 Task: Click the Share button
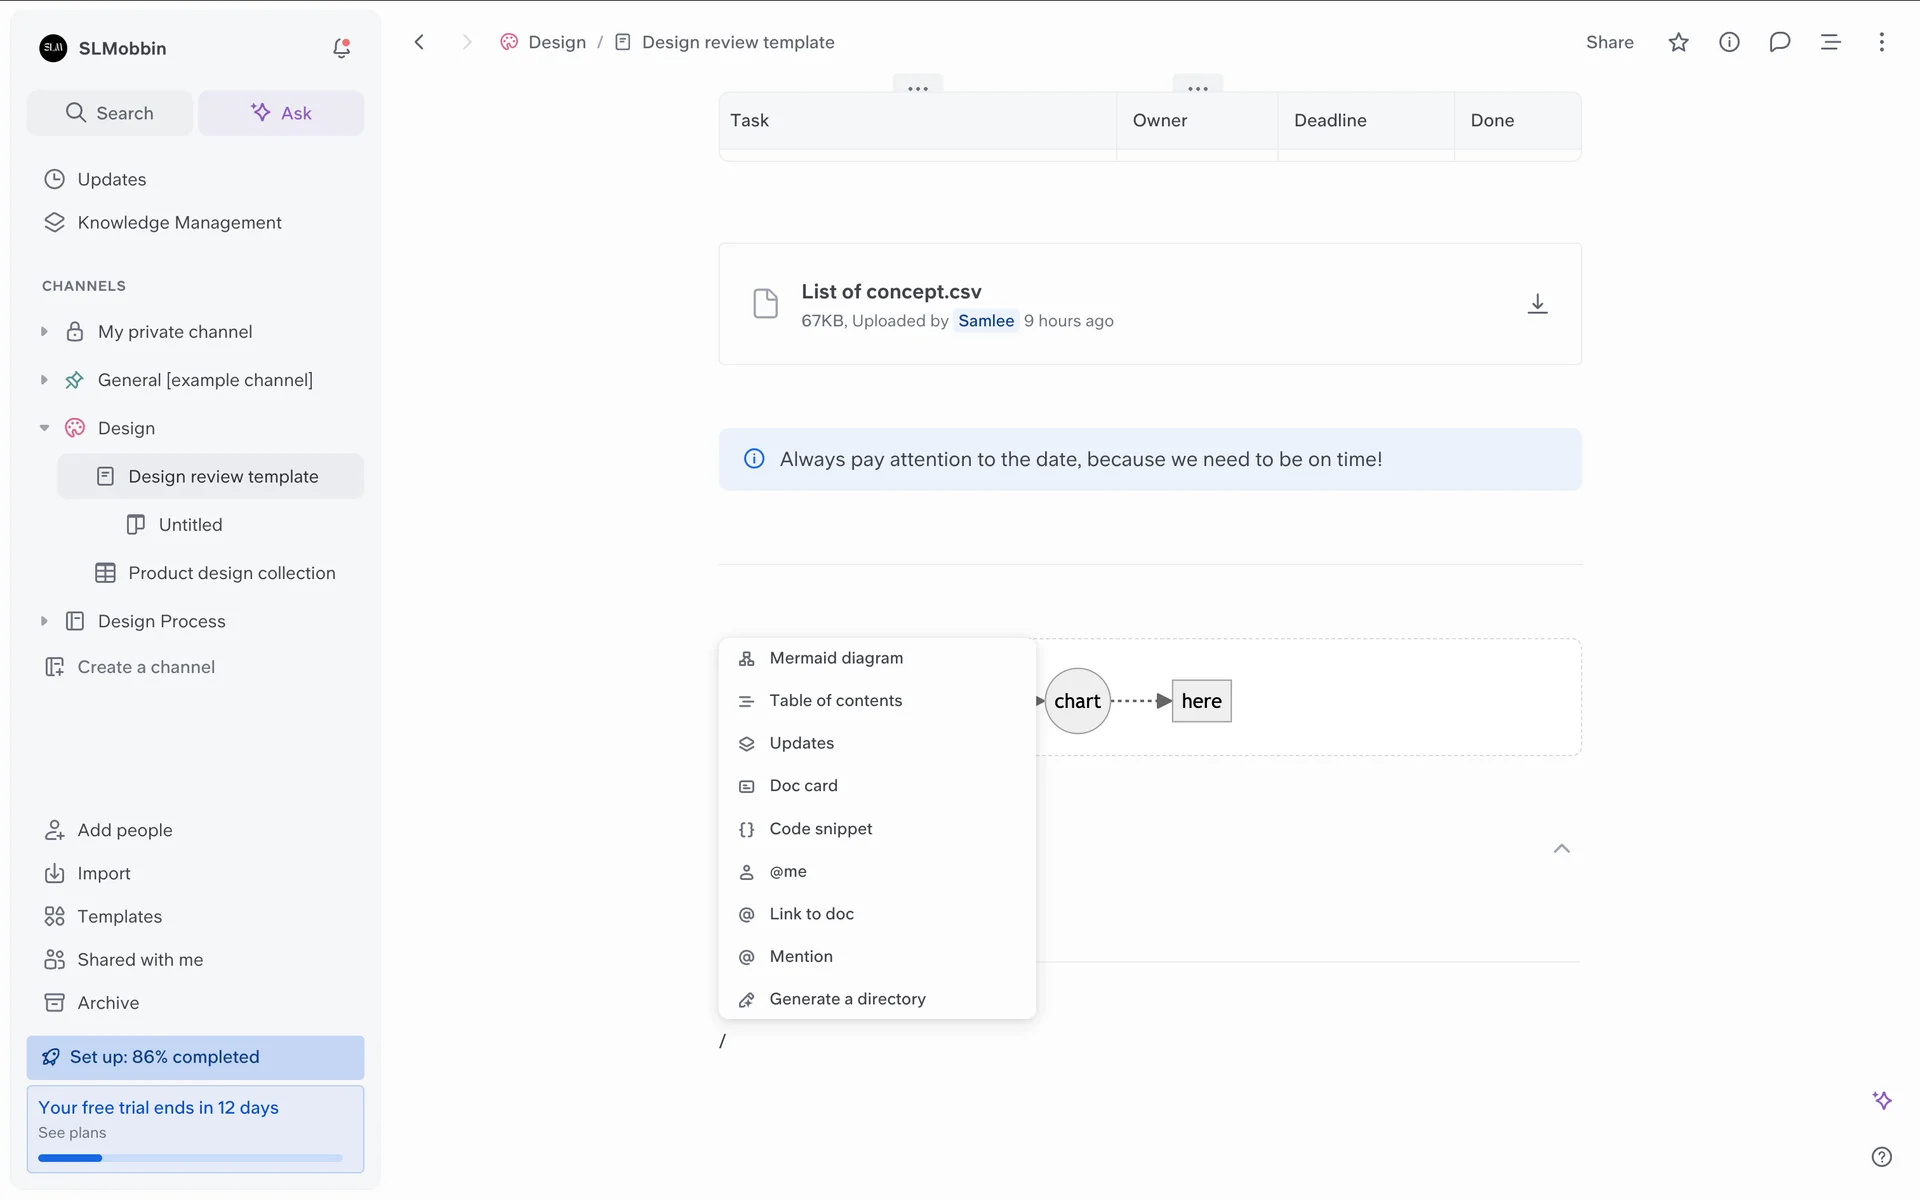tap(1609, 42)
